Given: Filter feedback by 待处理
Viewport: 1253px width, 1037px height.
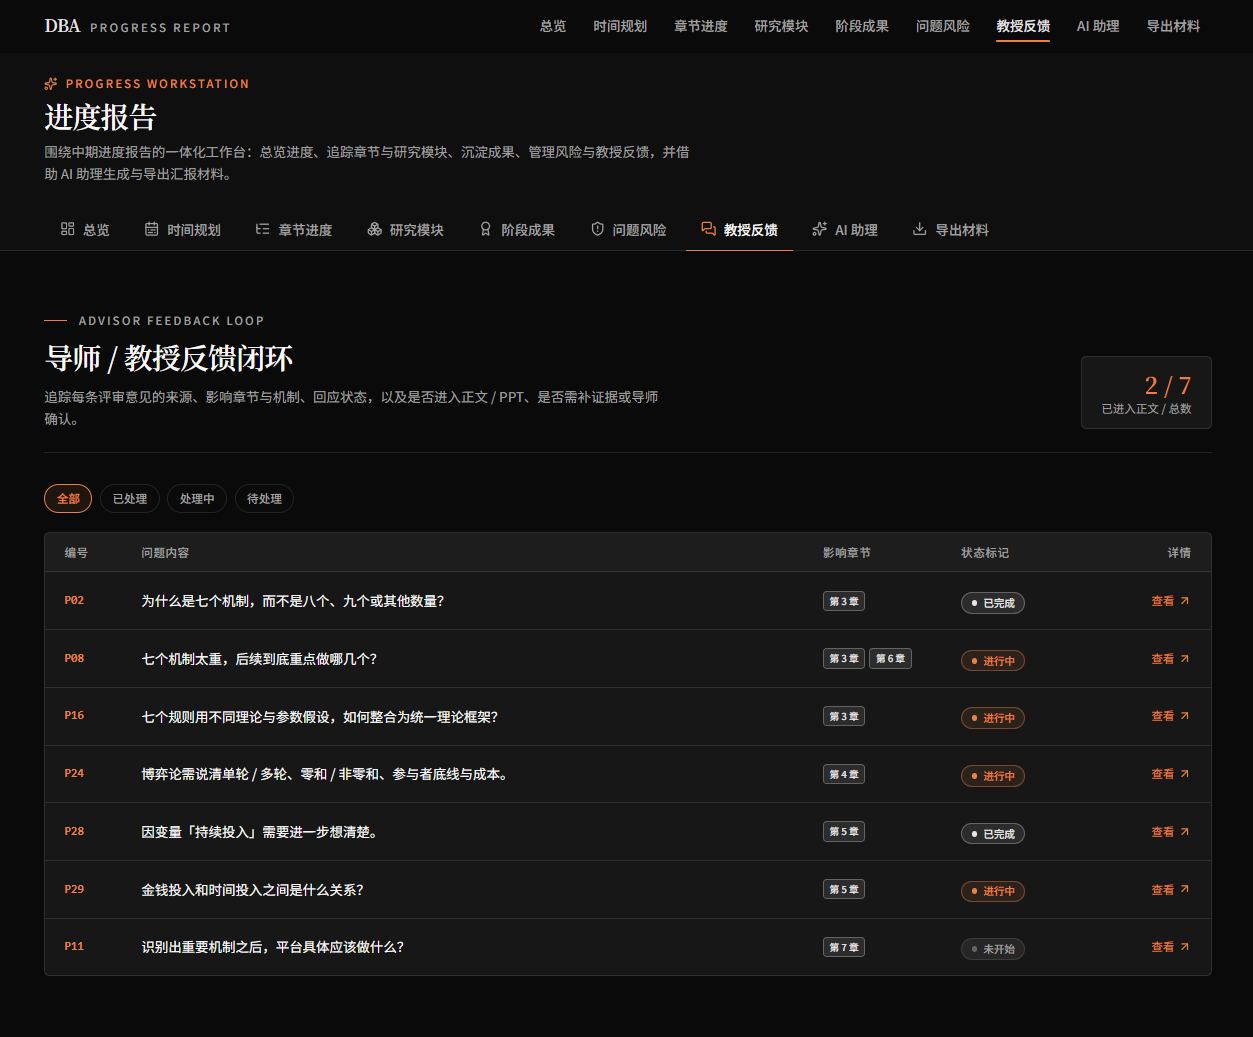Looking at the screenshot, I should click(264, 498).
